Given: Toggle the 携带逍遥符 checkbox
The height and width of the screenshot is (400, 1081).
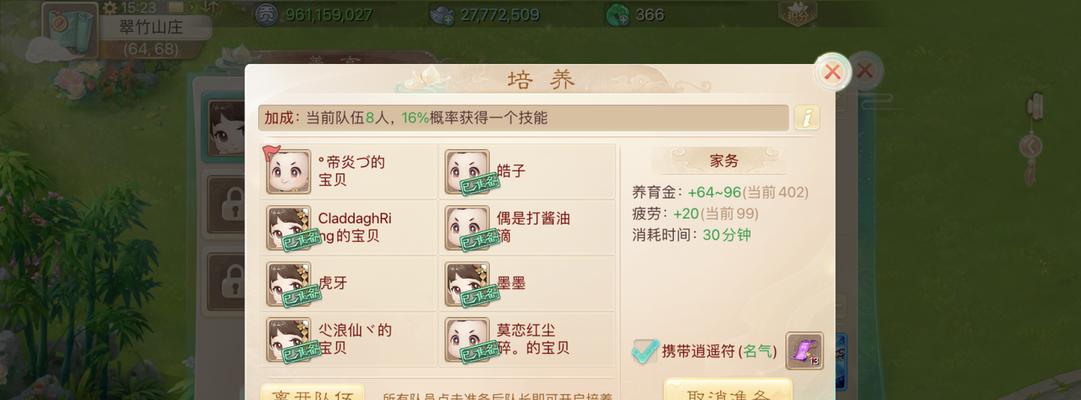Looking at the screenshot, I should tap(645, 352).
